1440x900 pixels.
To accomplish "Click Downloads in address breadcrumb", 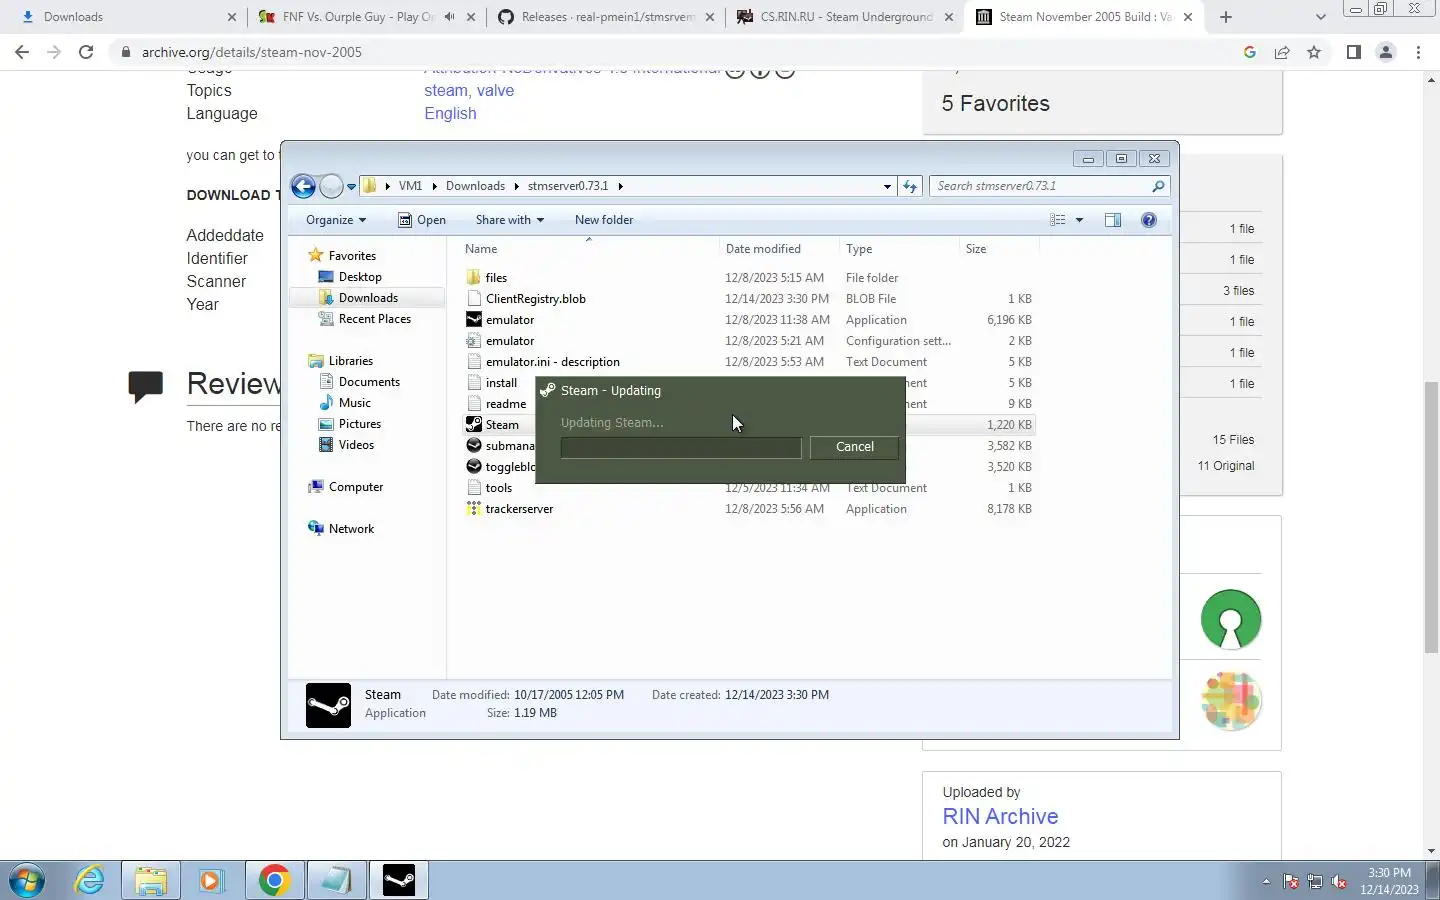I will pos(475,186).
